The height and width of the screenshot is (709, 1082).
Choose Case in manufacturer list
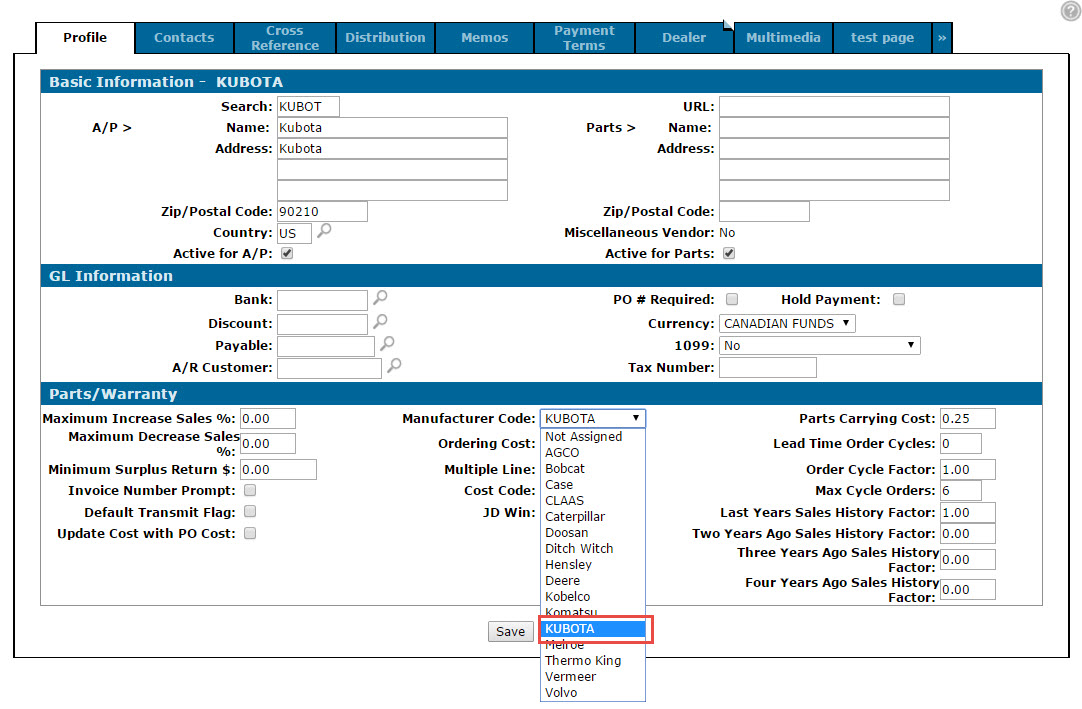click(x=593, y=485)
